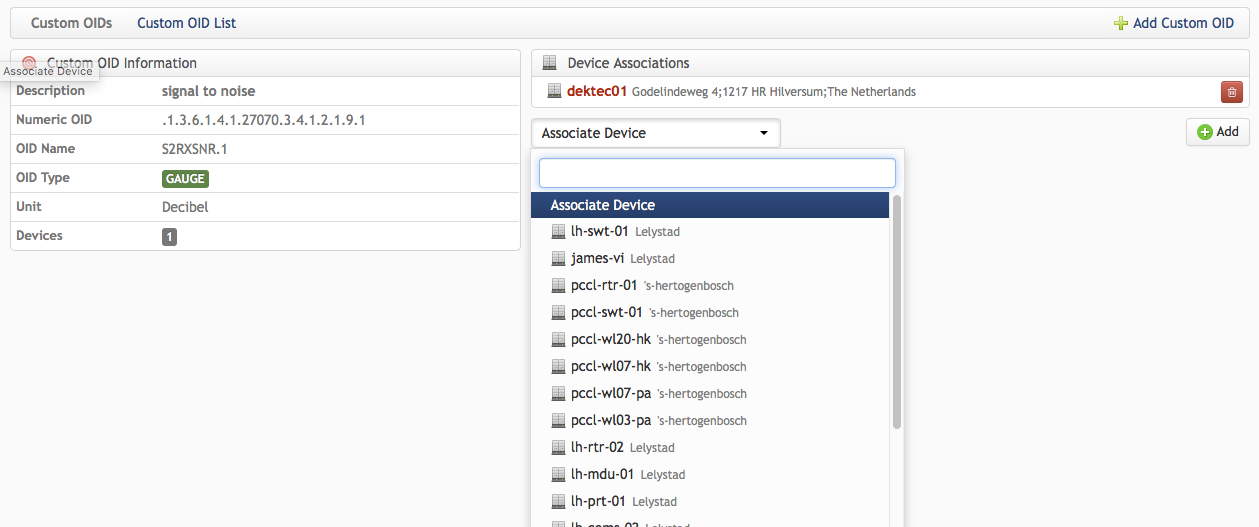Choose lh-mdu-01 Lelystad in the dropdown

(710, 474)
